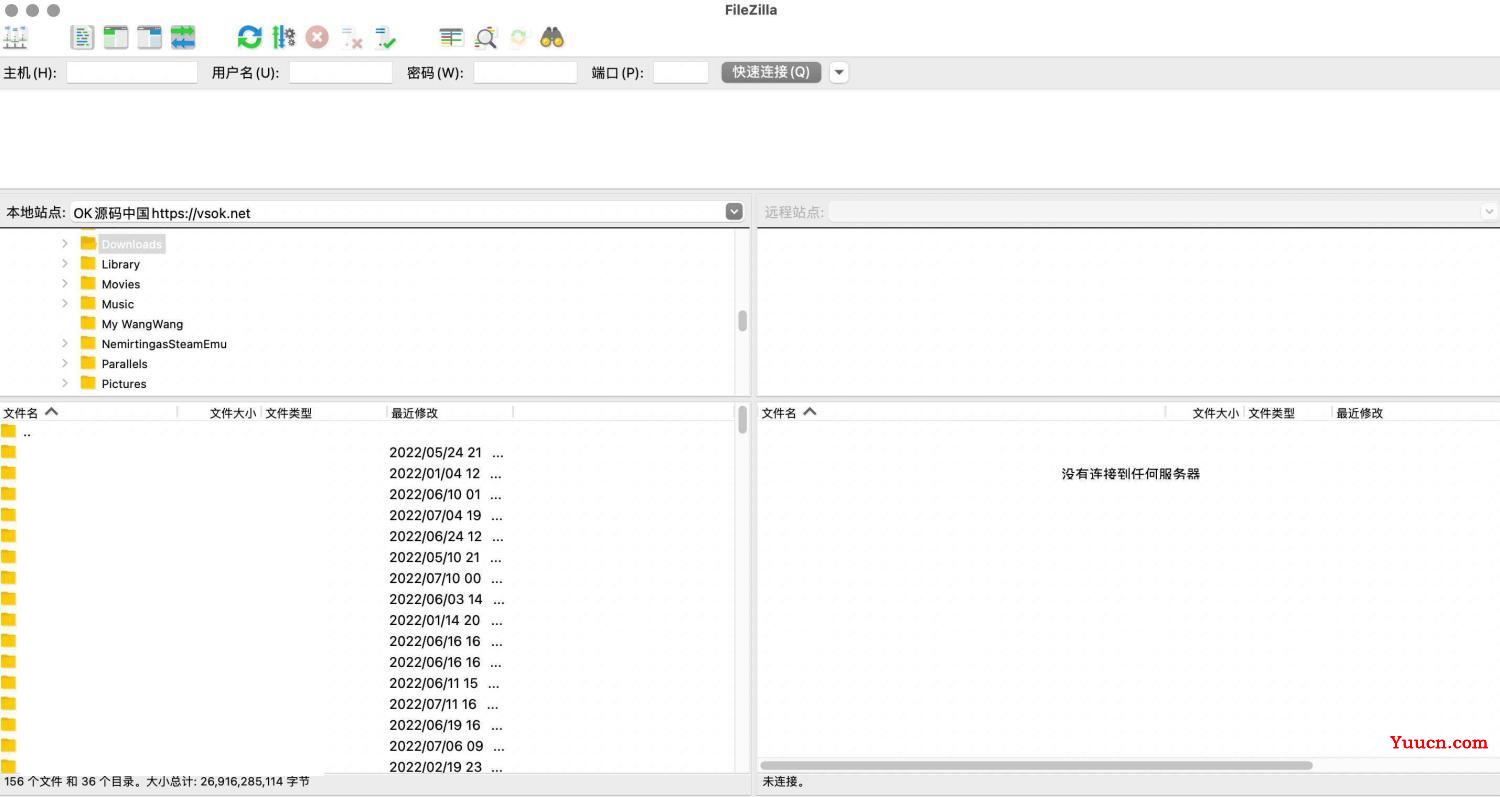Select the row modified 2022/06/24 12
Screen dimensions: 1500x797
click(368, 536)
